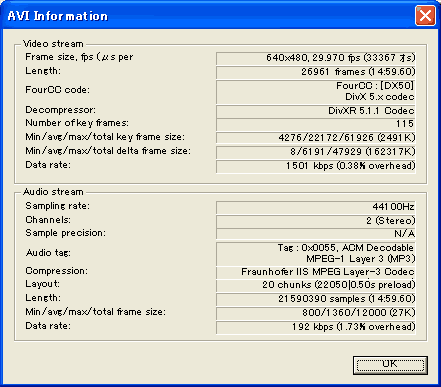Click the frame size value 640x480, 29.970 fps
The width and height of the screenshot is (441, 387).
(316, 58)
